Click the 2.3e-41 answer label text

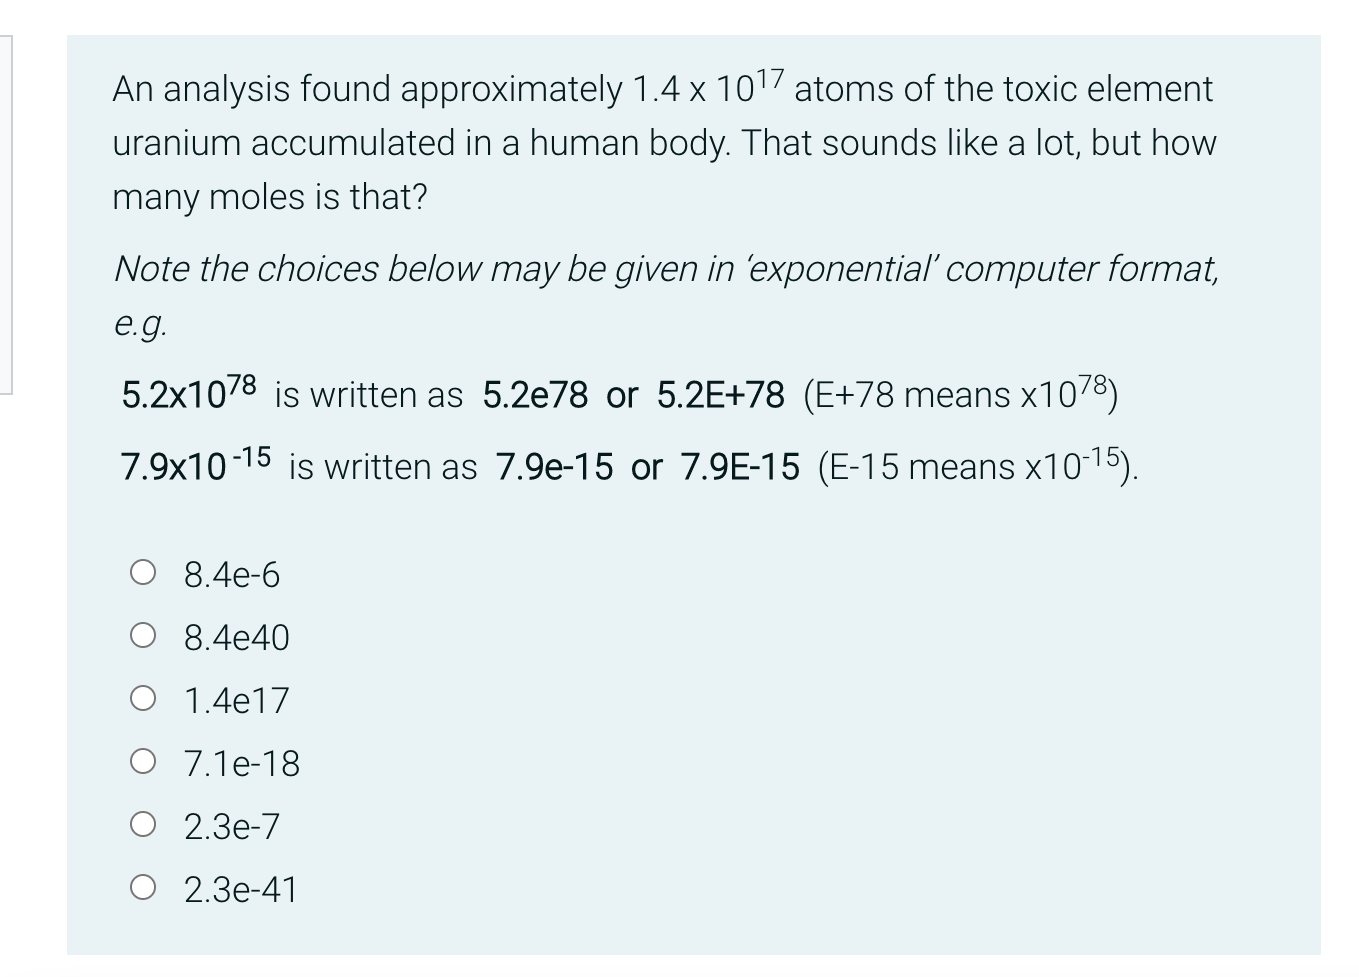coord(239,890)
